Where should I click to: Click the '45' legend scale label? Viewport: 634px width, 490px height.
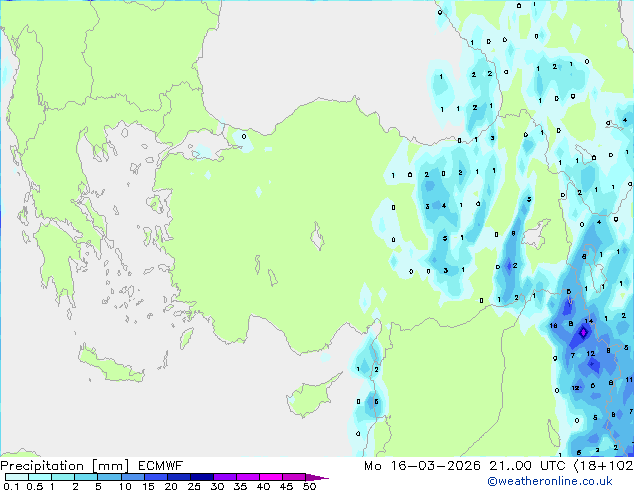click(x=286, y=486)
